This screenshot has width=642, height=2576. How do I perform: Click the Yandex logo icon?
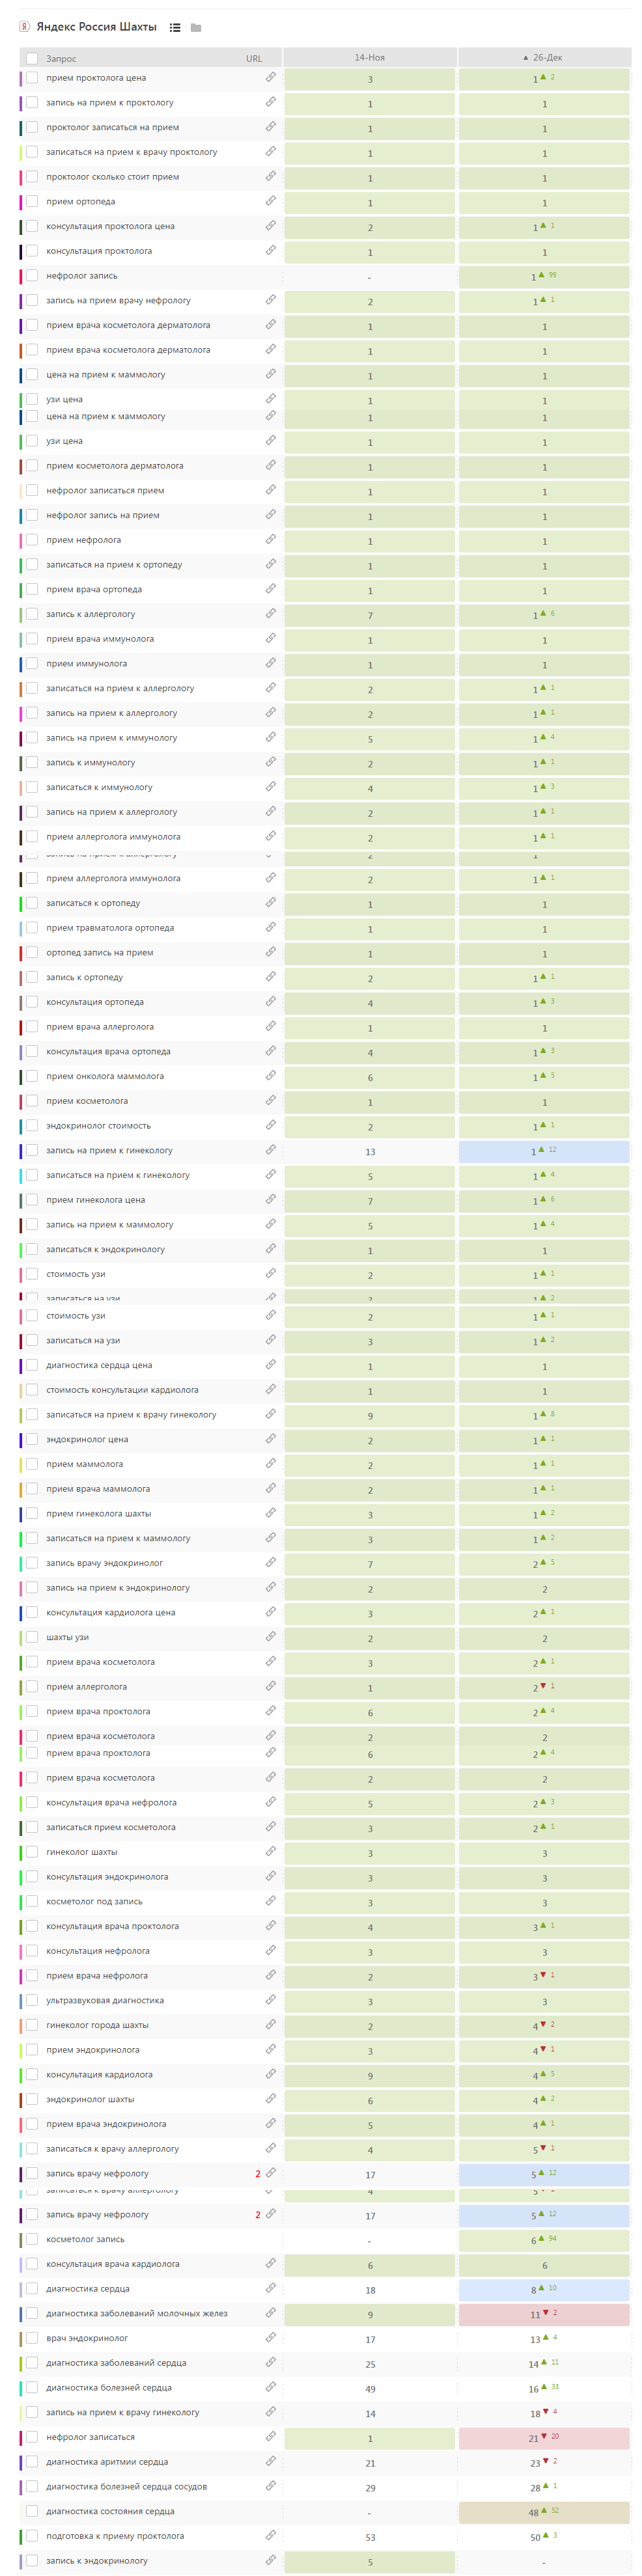pyautogui.click(x=25, y=27)
